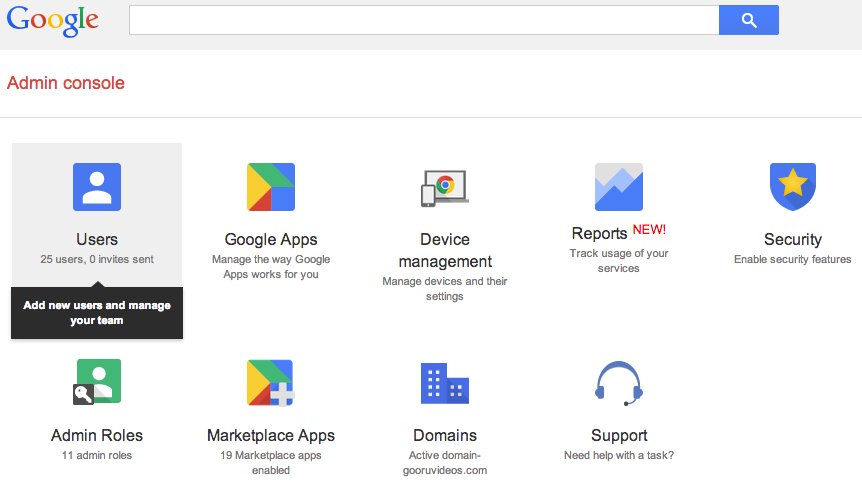Click the Device management icon
The image size is (862, 491).
click(445, 187)
